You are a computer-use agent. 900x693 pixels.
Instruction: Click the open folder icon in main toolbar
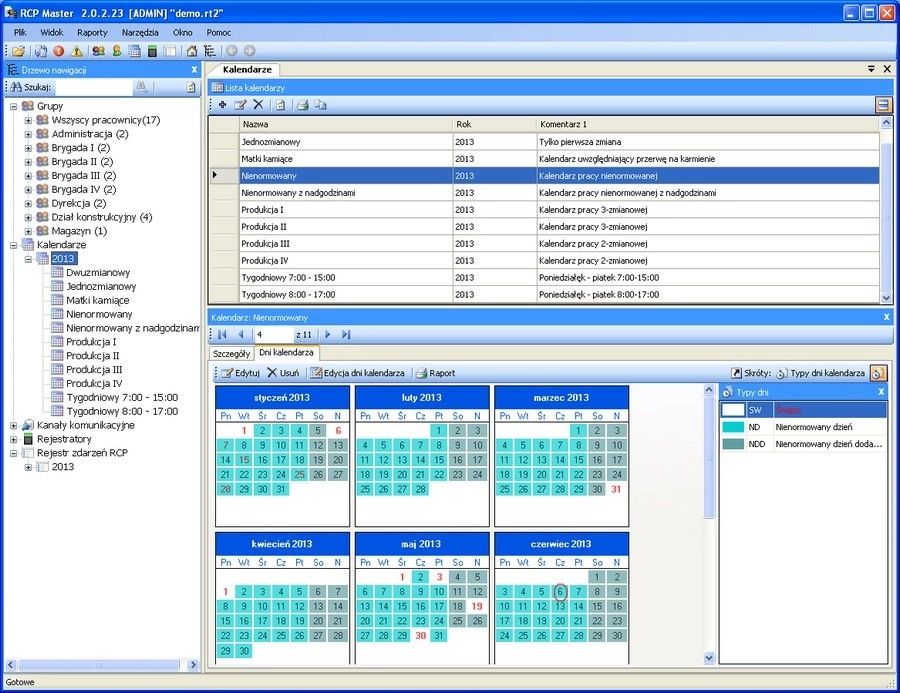point(19,51)
